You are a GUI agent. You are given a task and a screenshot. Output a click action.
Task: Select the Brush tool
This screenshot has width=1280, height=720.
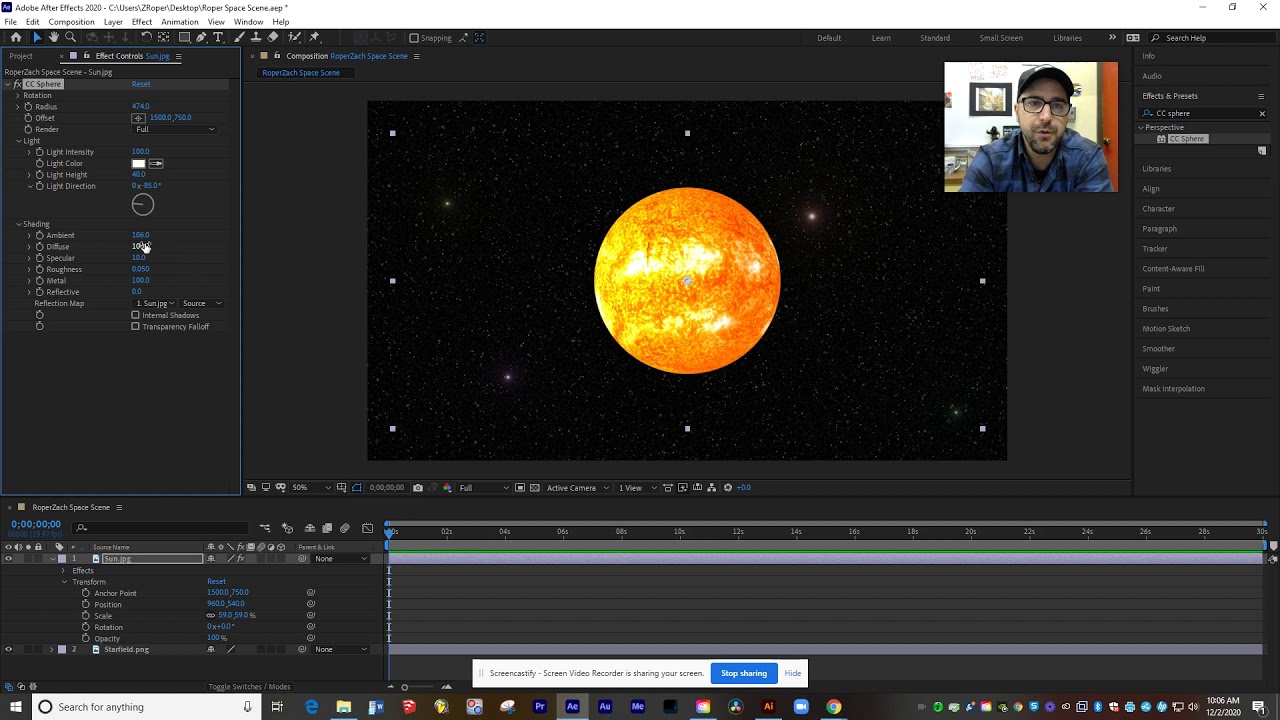click(239, 38)
